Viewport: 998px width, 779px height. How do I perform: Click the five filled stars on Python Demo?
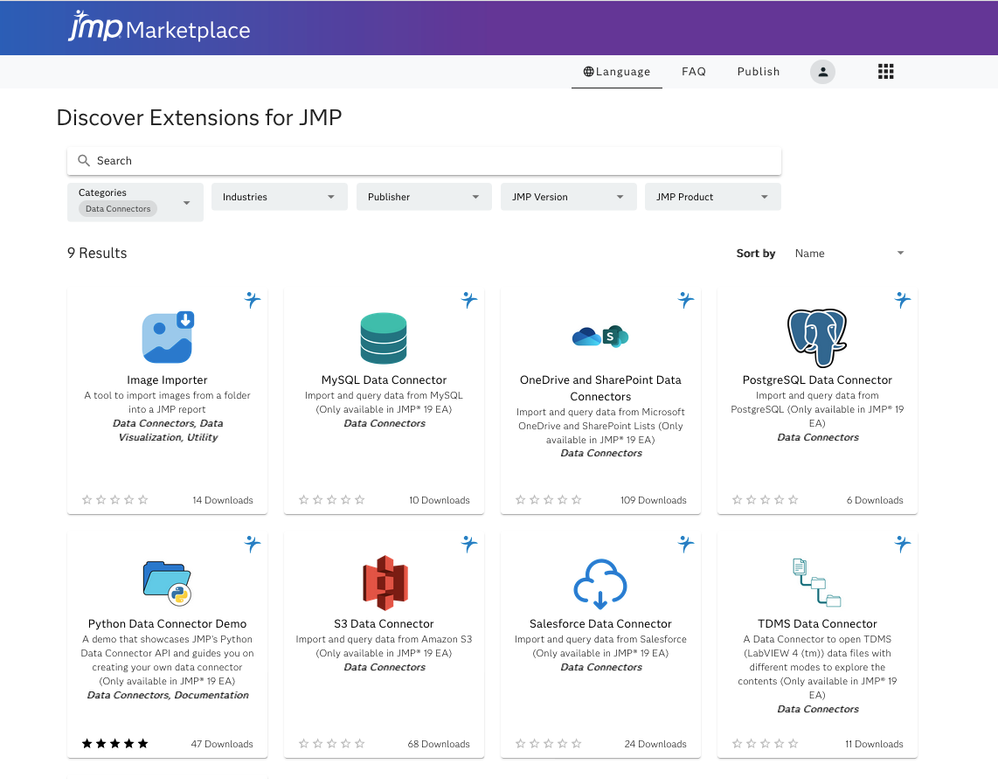coord(115,743)
